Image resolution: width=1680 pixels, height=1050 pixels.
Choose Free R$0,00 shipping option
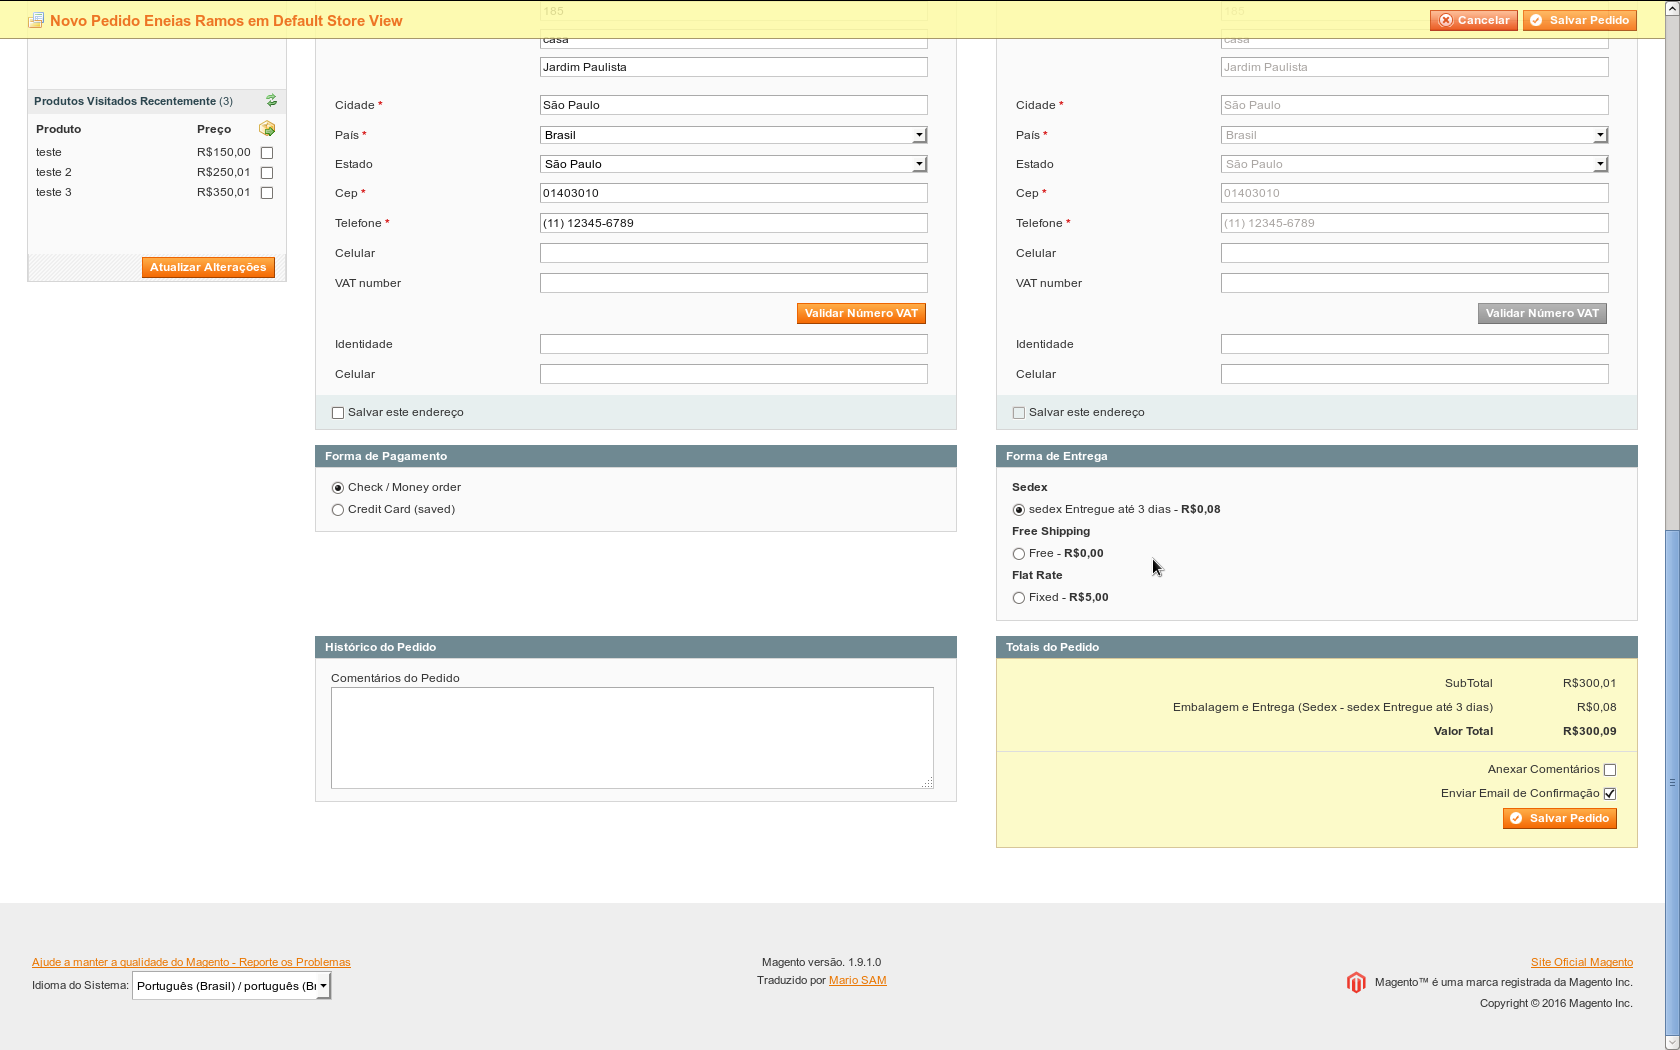click(1019, 554)
